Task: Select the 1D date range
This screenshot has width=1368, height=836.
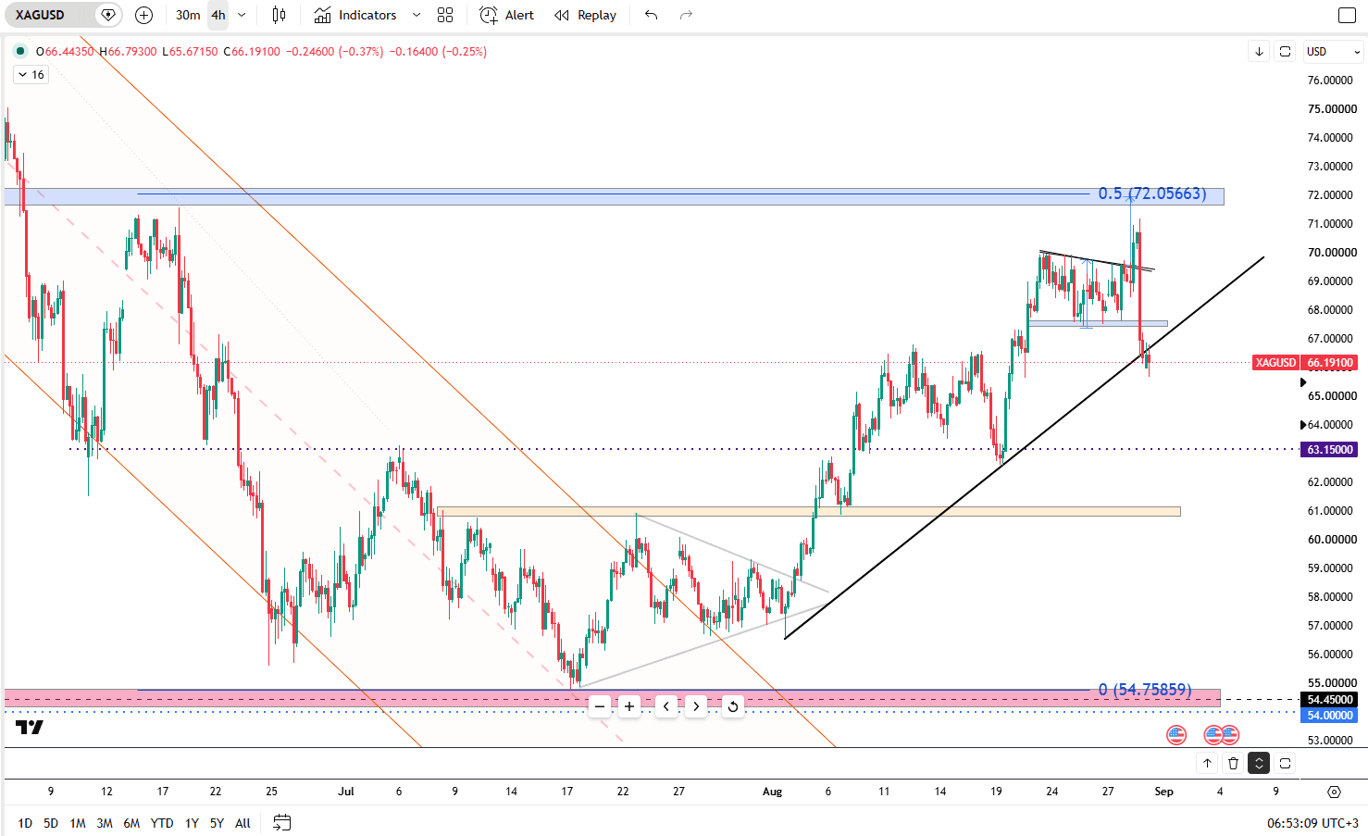Action: (x=25, y=823)
